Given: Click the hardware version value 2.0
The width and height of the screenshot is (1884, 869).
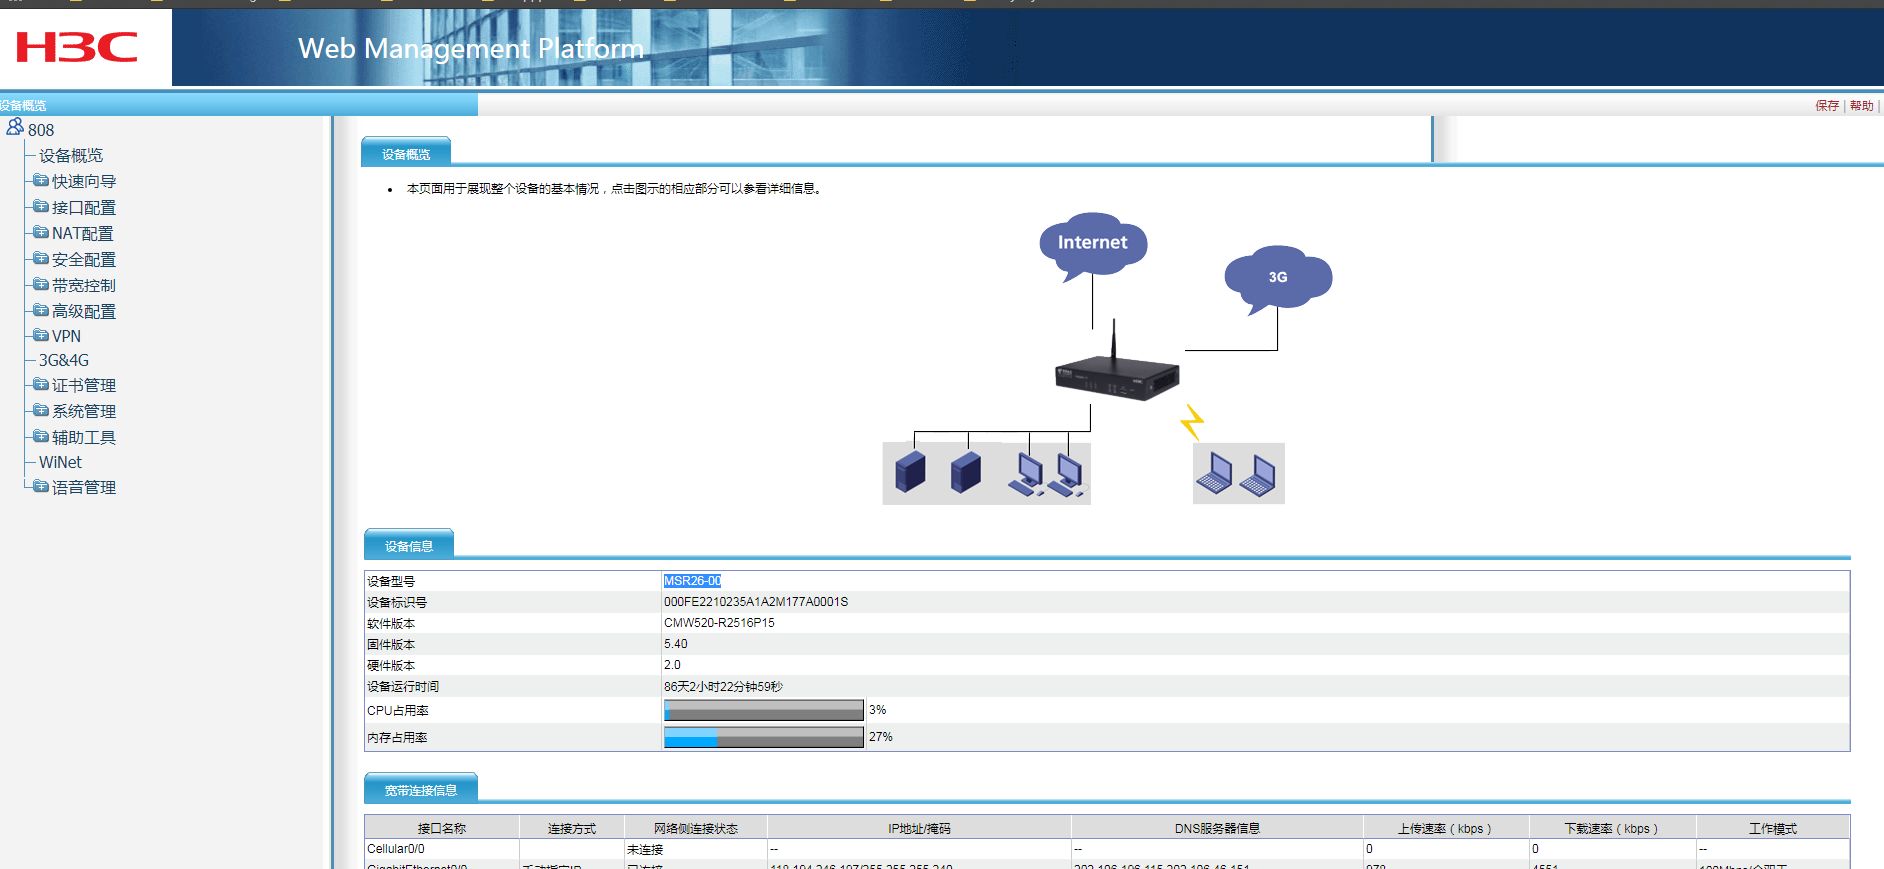Looking at the screenshot, I should (672, 665).
